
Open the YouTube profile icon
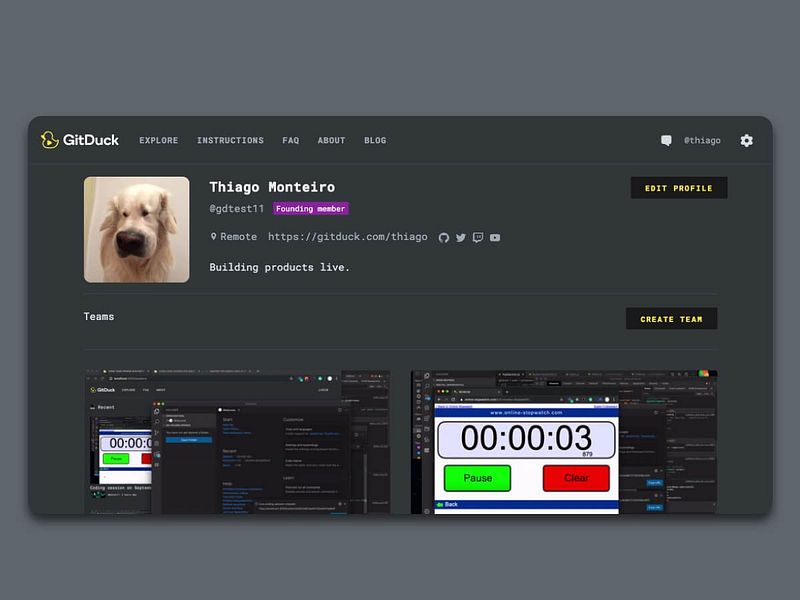coord(495,238)
